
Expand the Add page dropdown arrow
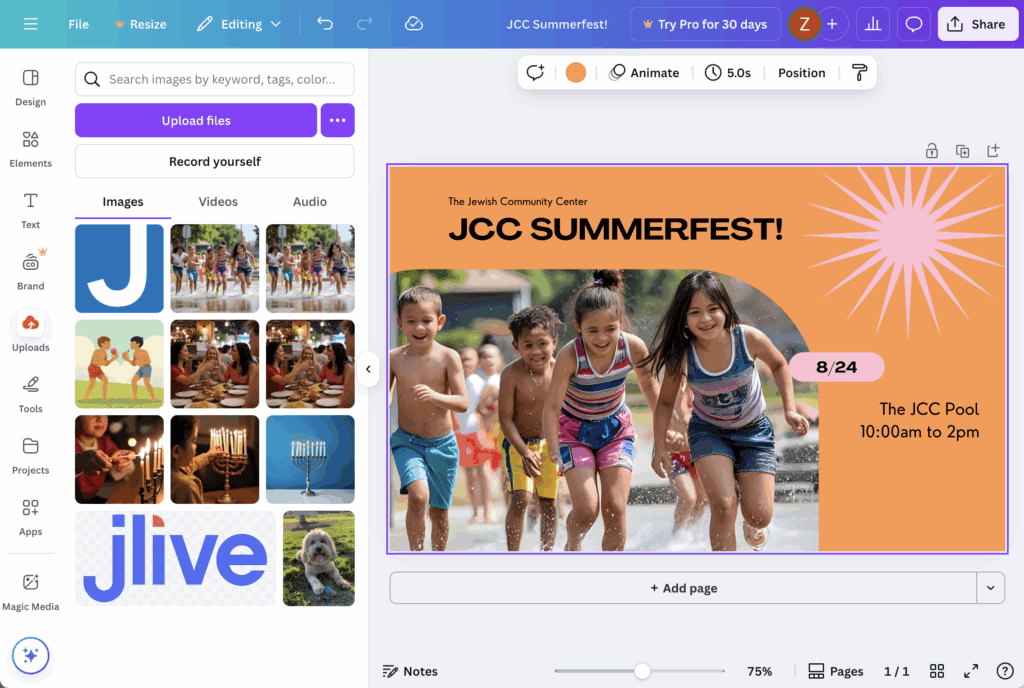[x=990, y=588]
